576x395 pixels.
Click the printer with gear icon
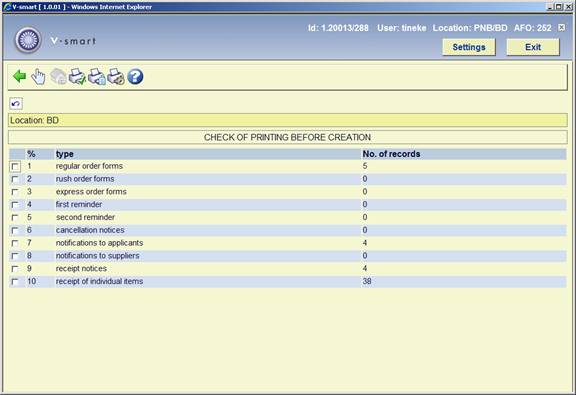coord(116,76)
